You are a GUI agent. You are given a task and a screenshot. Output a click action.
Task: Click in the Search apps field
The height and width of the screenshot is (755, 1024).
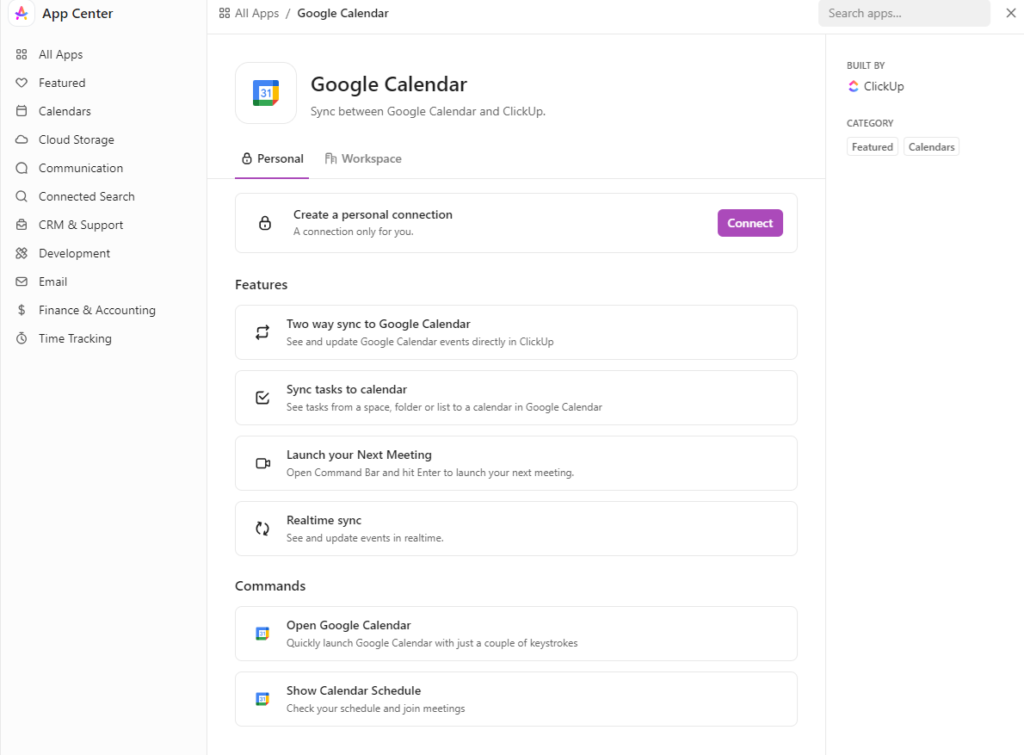(x=904, y=13)
